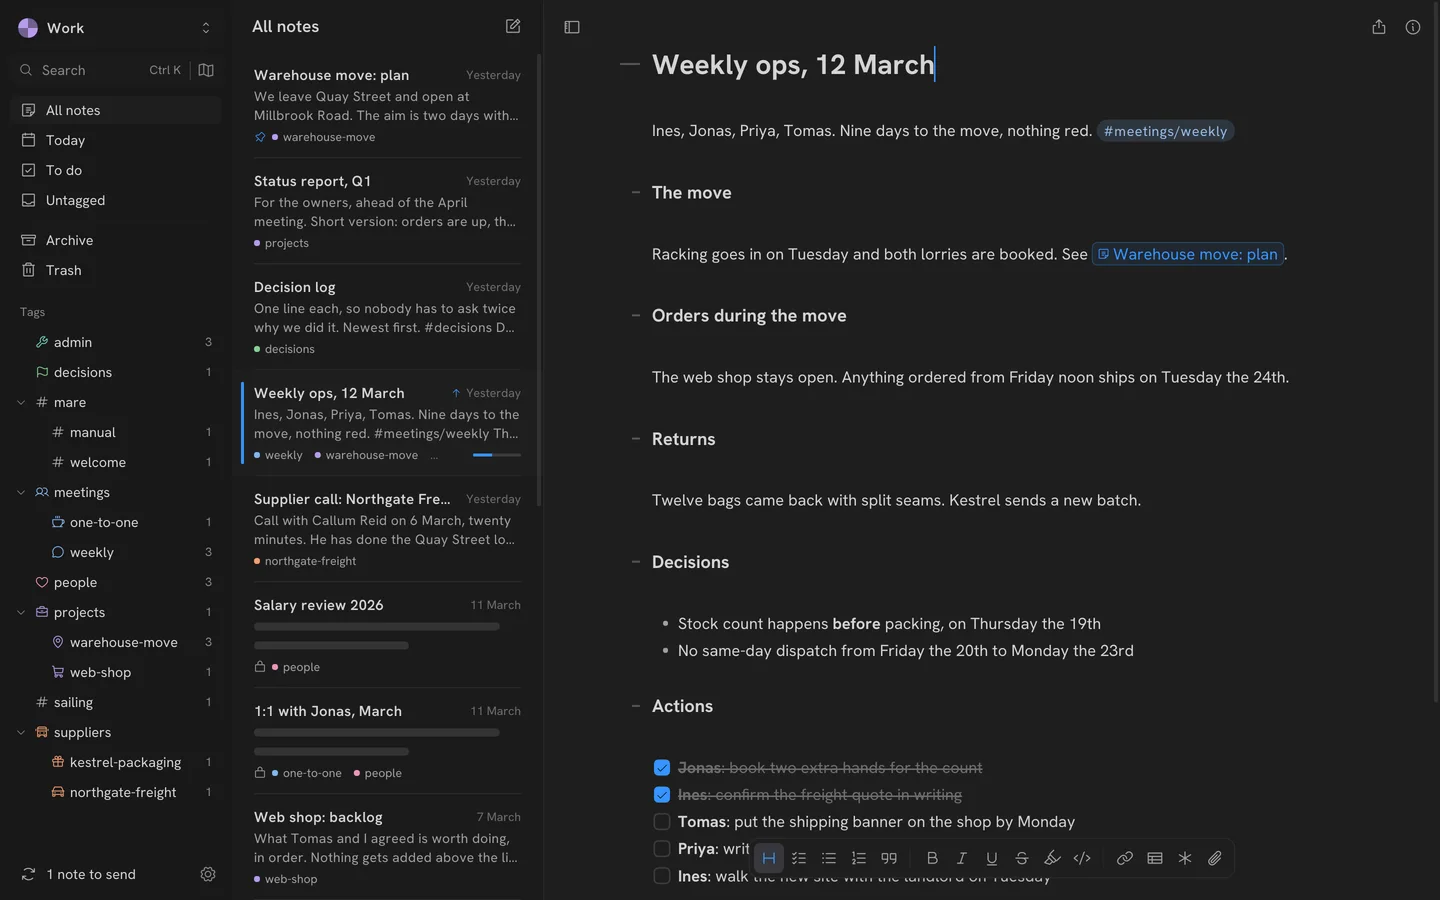Follow the Warehouse move: plan note link

pos(1188,254)
